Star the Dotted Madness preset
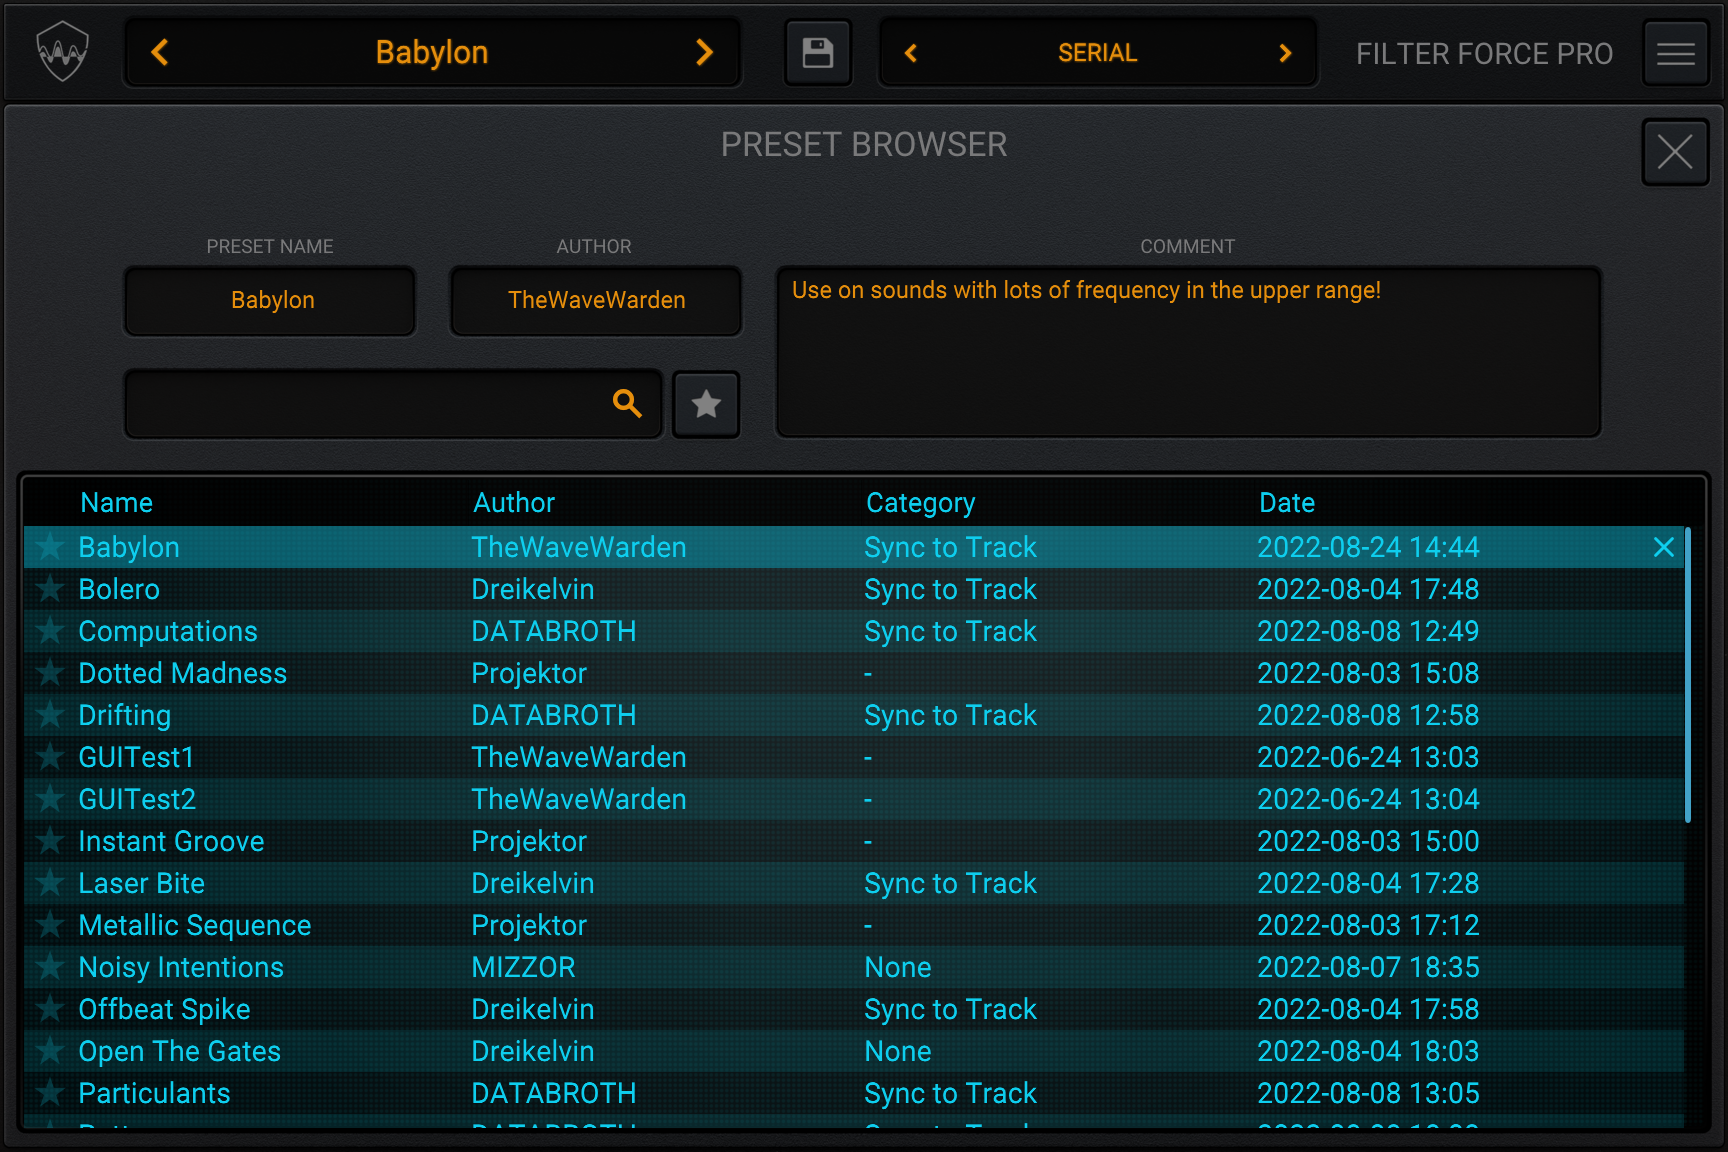1728x1152 pixels. pyautogui.click(x=50, y=673)
